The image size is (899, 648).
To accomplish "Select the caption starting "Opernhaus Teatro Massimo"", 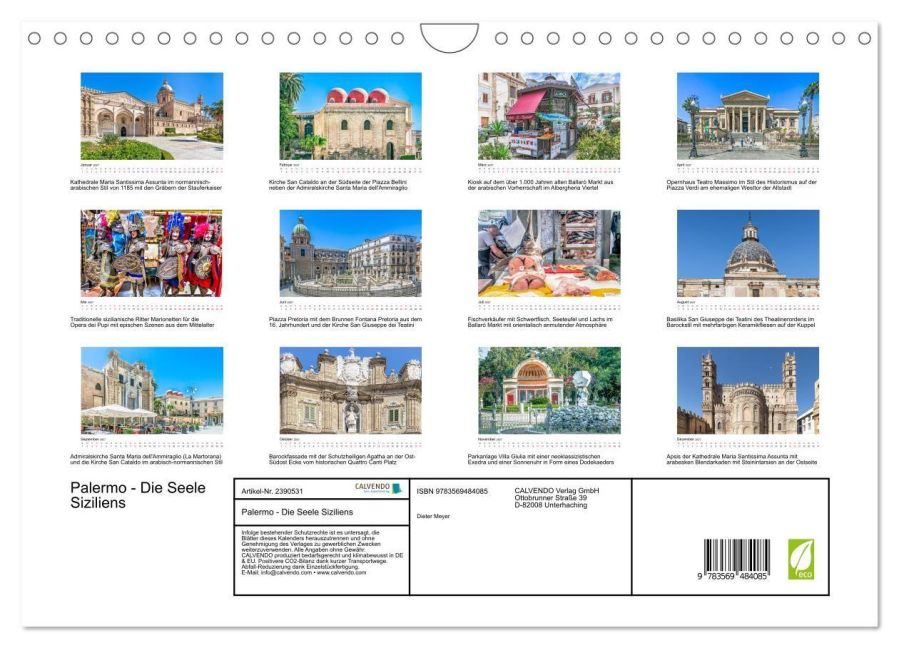I will click(x=742, y=185).
